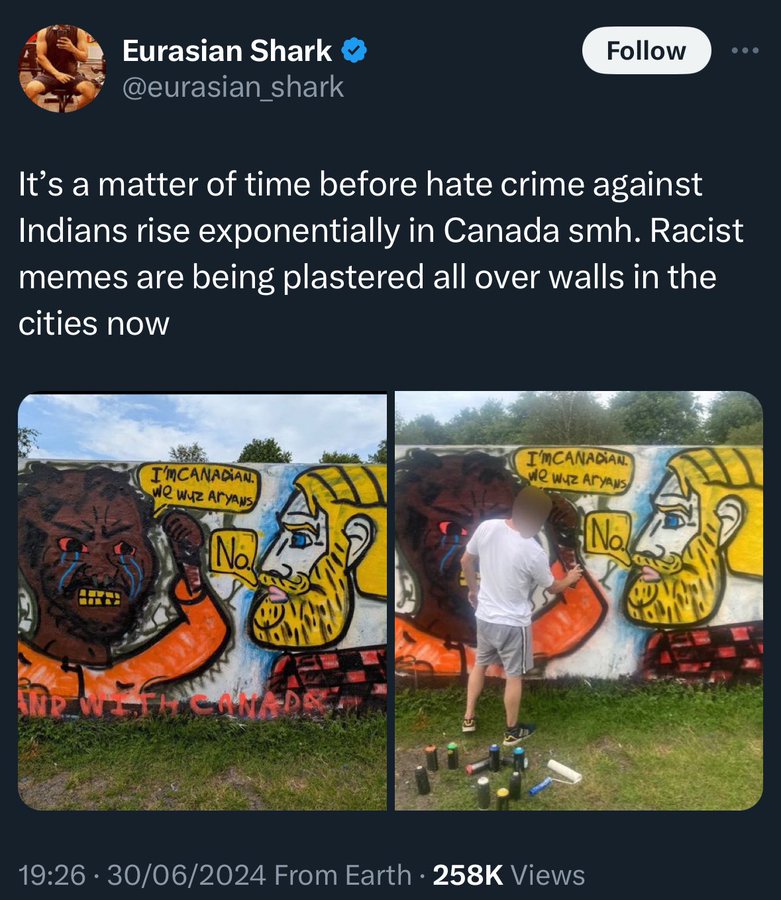Click the 30/06/2024 post date

point(186,875)
